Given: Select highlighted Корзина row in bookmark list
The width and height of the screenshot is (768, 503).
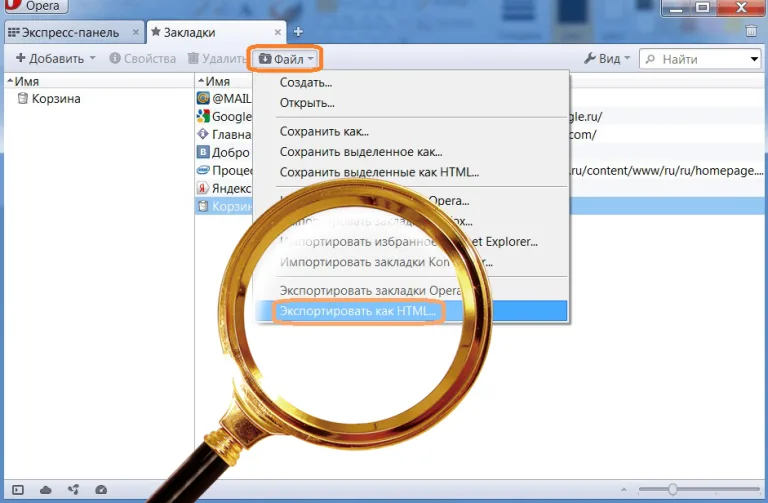Looking at the screenshot, I should pyautogui.click(x=224, y=206).
